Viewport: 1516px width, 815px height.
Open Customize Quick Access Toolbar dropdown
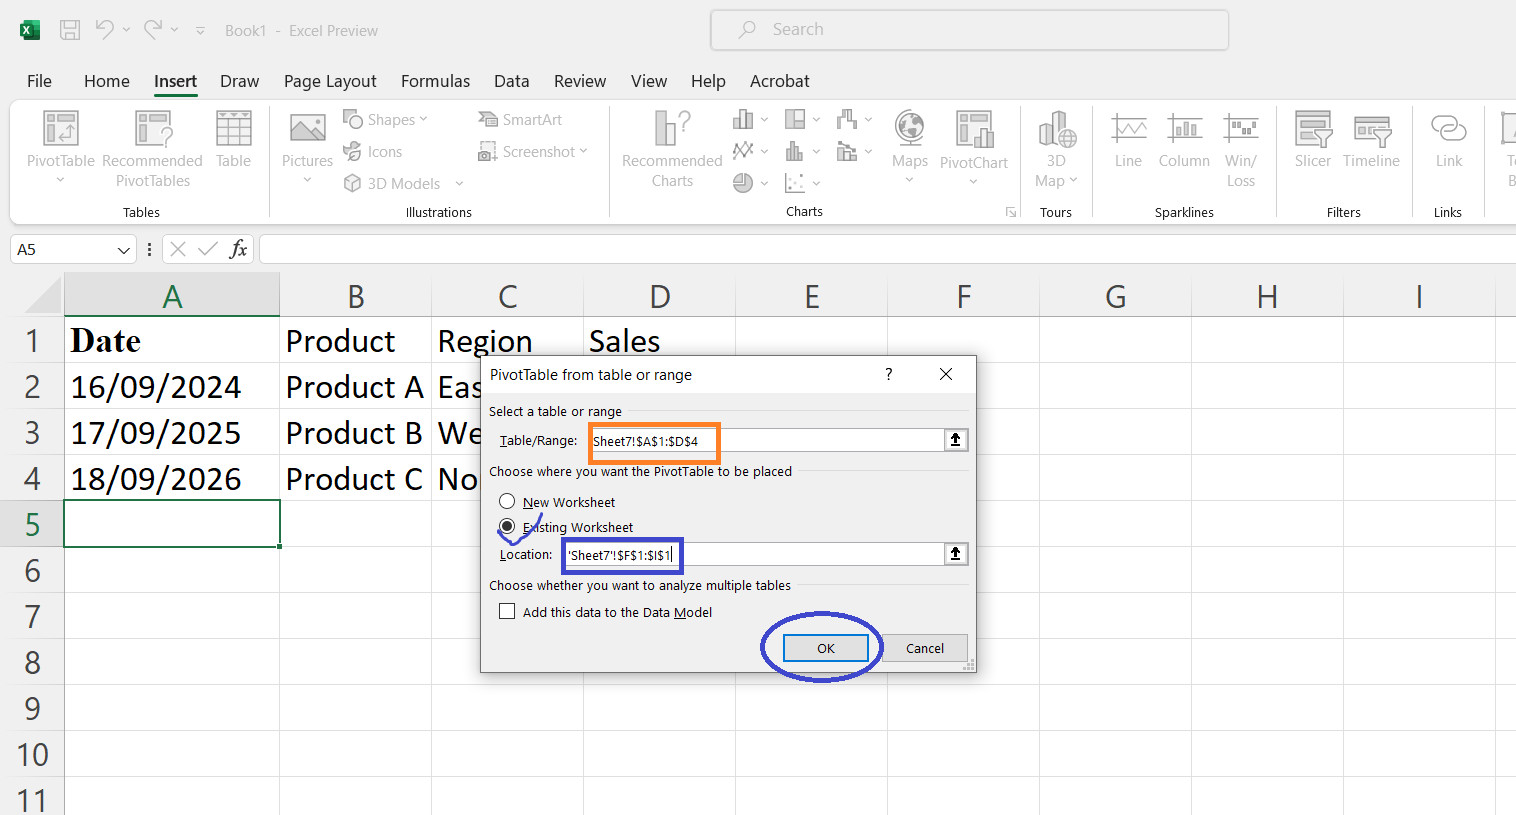[x=200, y=31]
